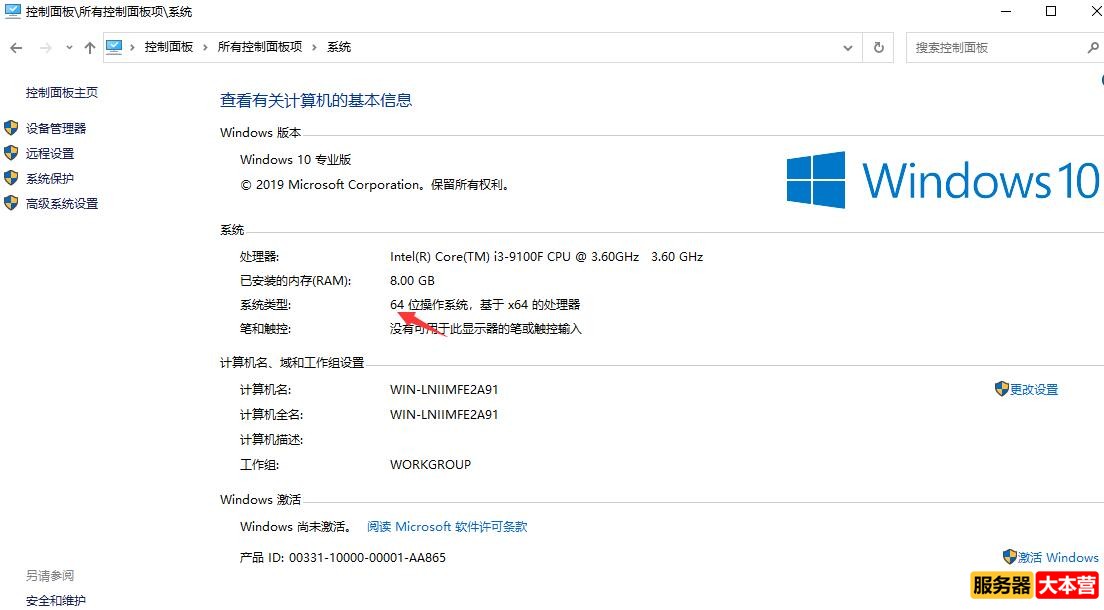Refresh the page with the refresh icon
1104x610 pixels.
[879, 48]
